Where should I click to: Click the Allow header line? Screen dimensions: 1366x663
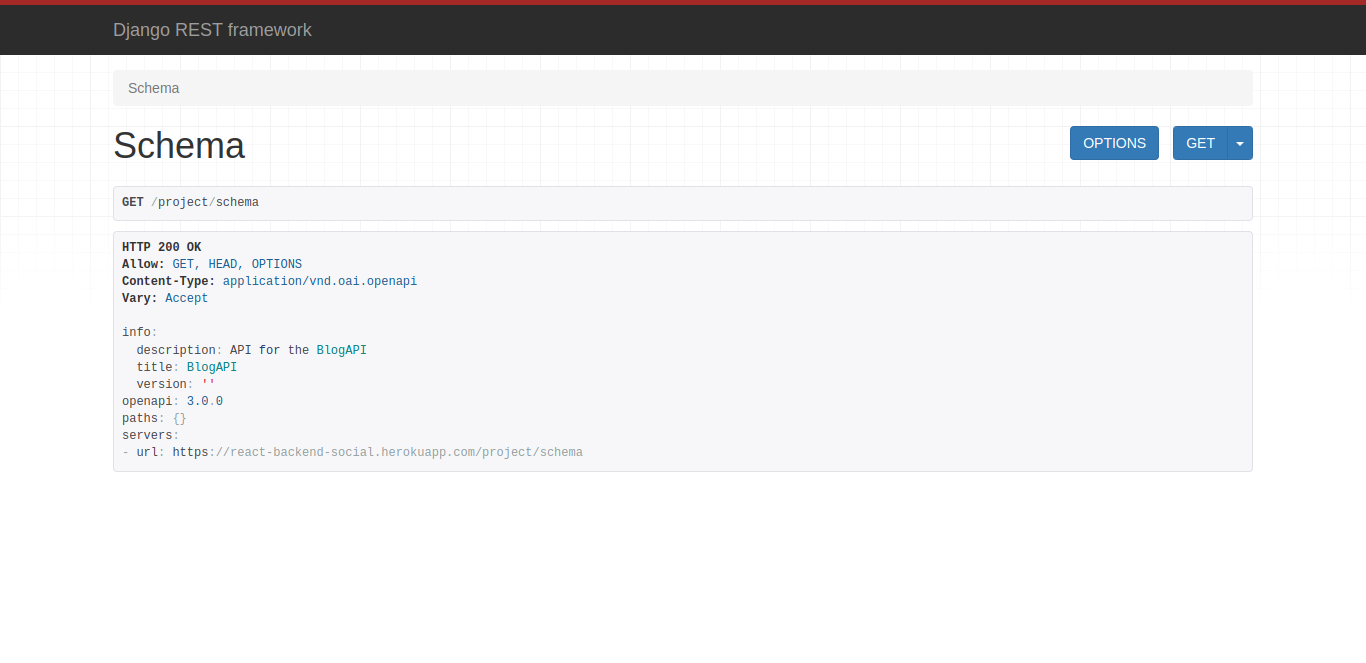pos(212,264)
